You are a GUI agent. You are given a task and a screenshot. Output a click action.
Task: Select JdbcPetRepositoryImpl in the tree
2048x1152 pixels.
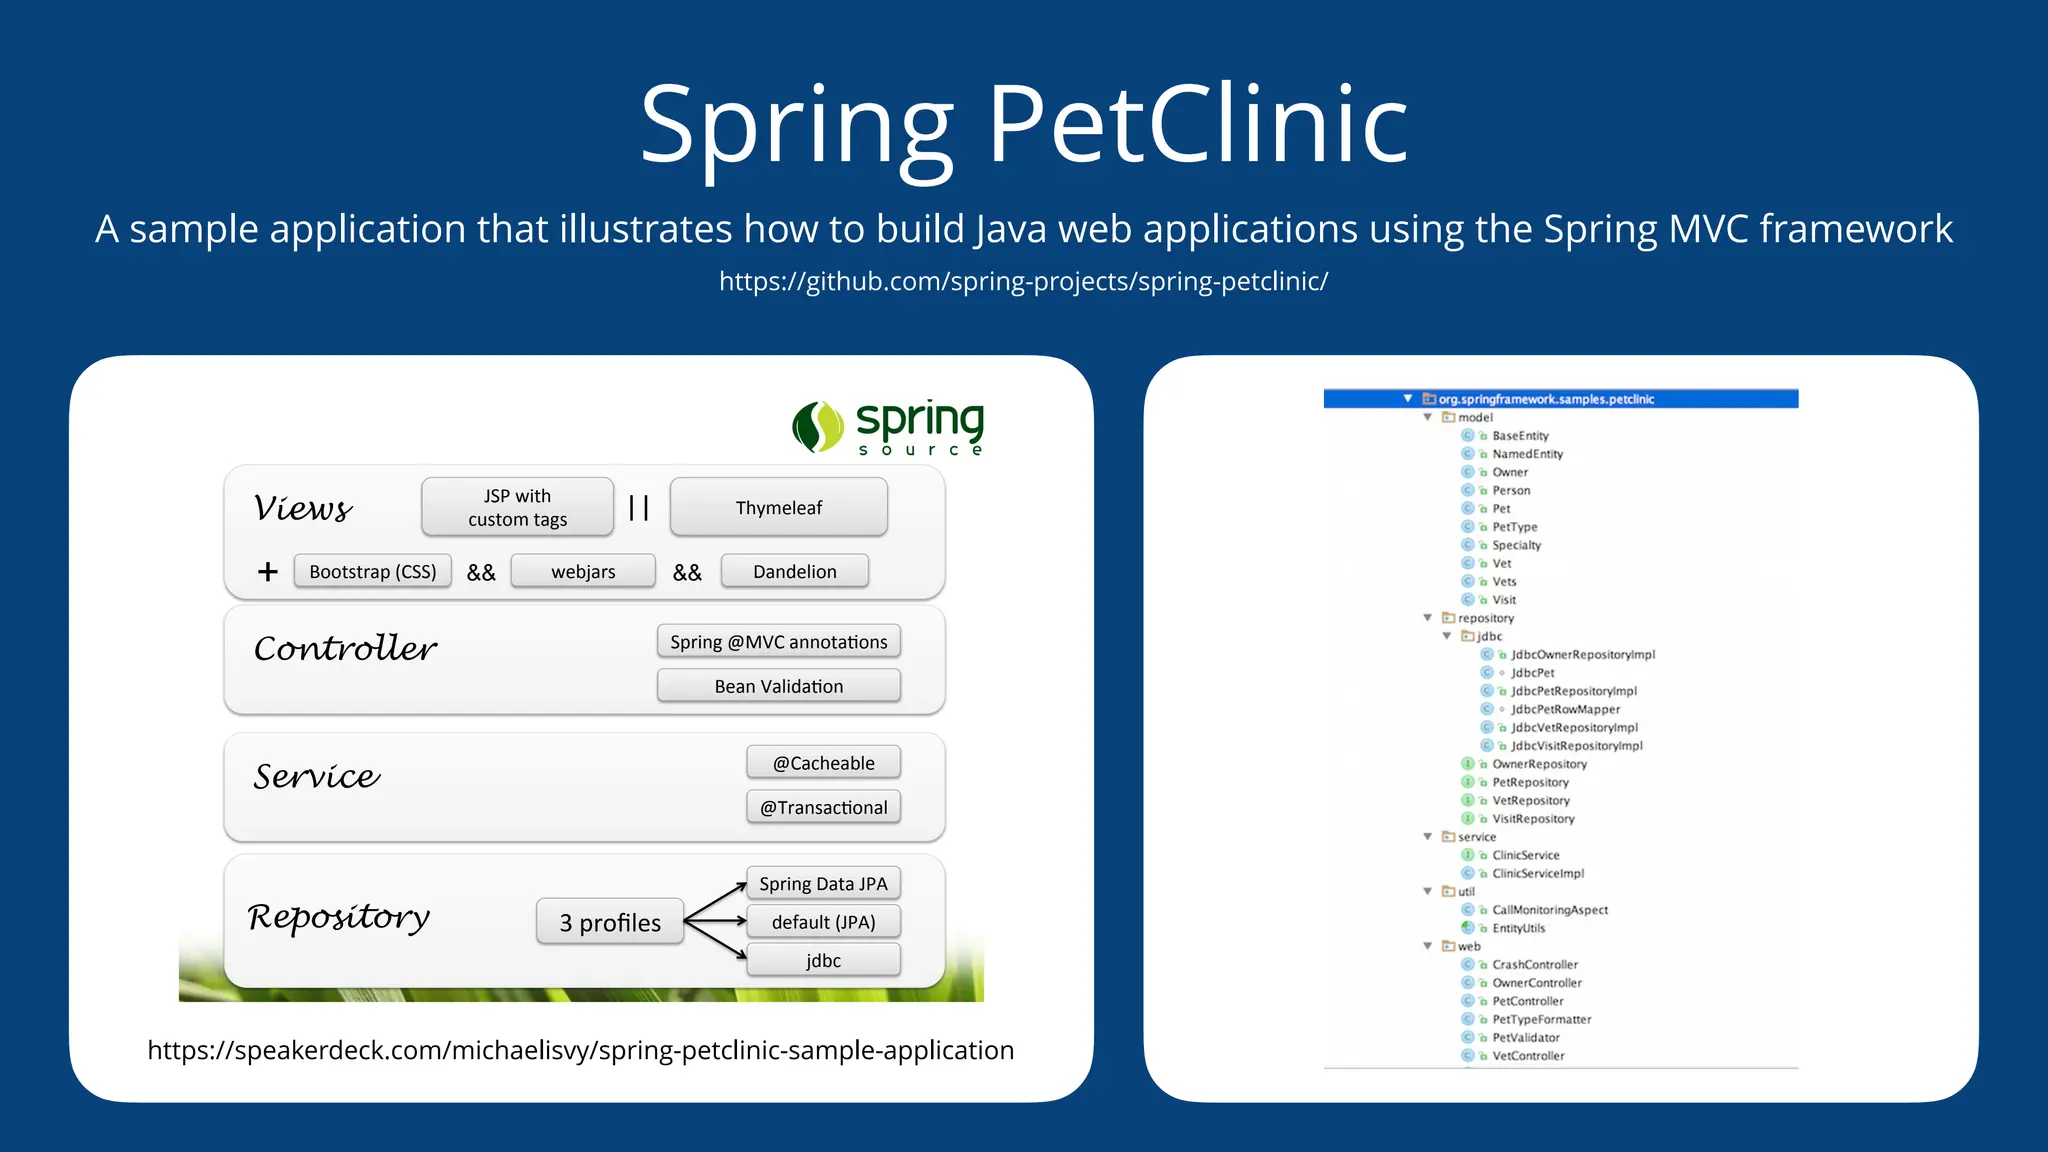coord(1574,691)
